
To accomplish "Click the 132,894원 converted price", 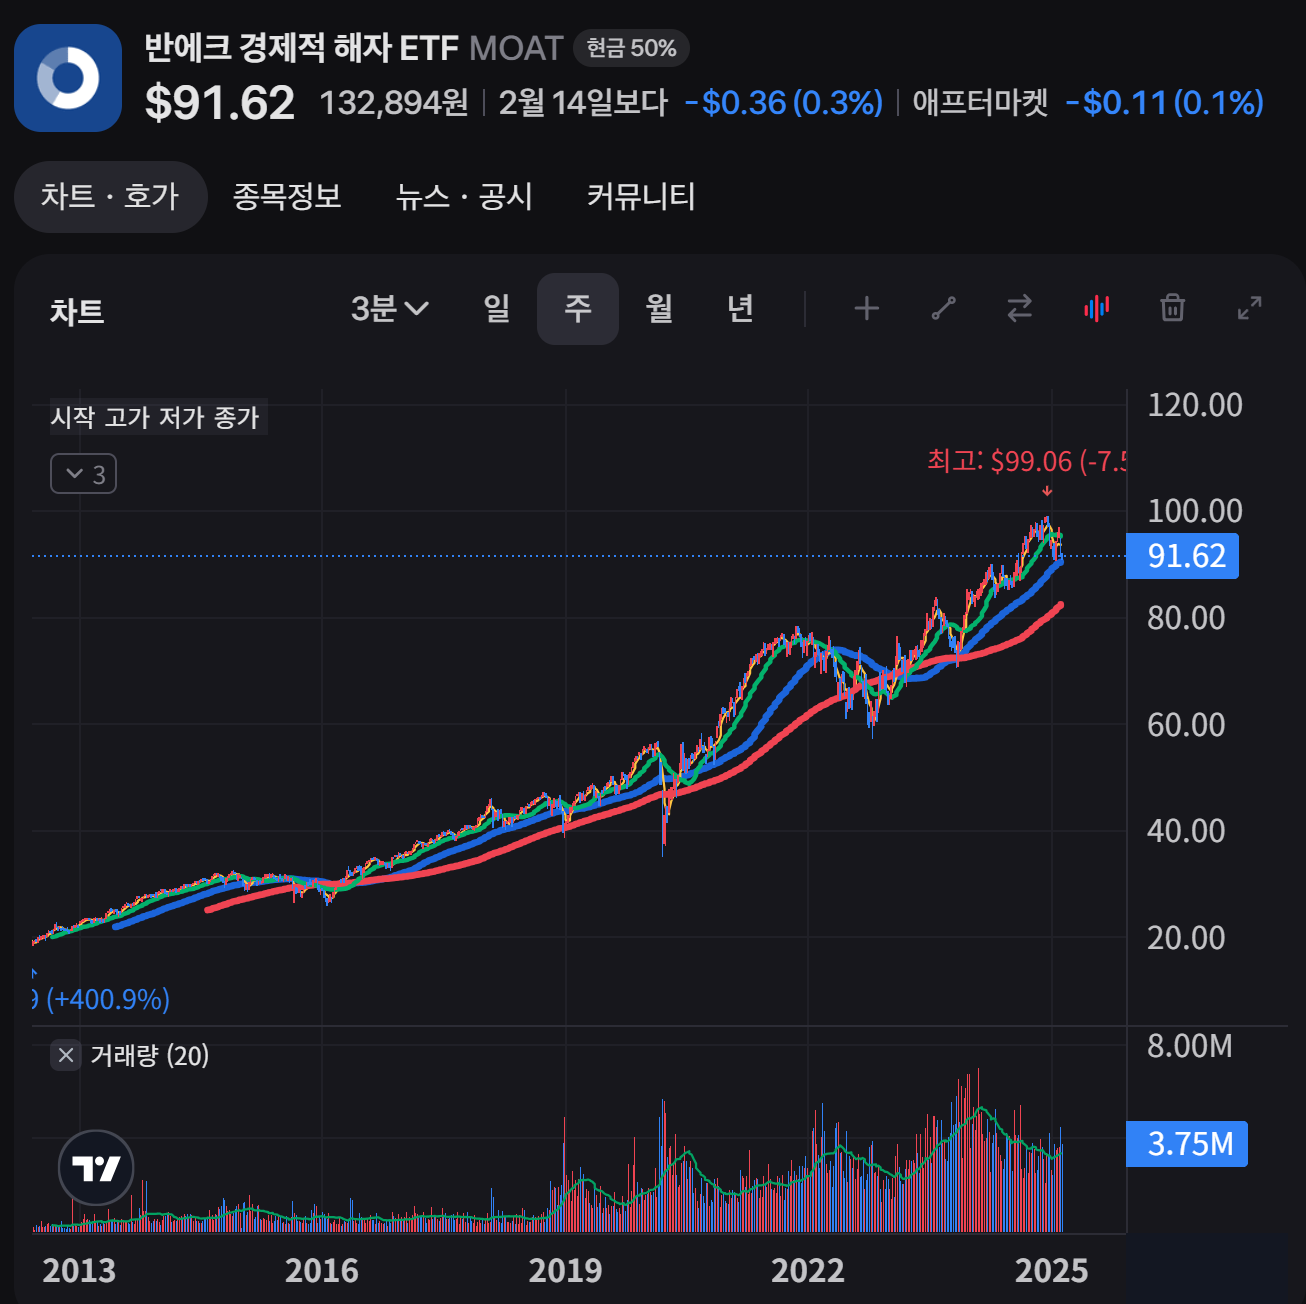I will click(394, 103).
